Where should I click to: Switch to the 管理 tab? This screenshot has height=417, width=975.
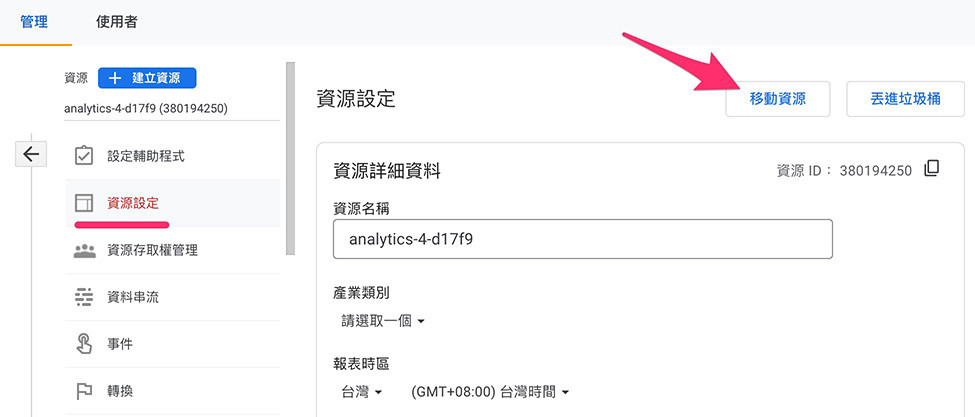34,21
